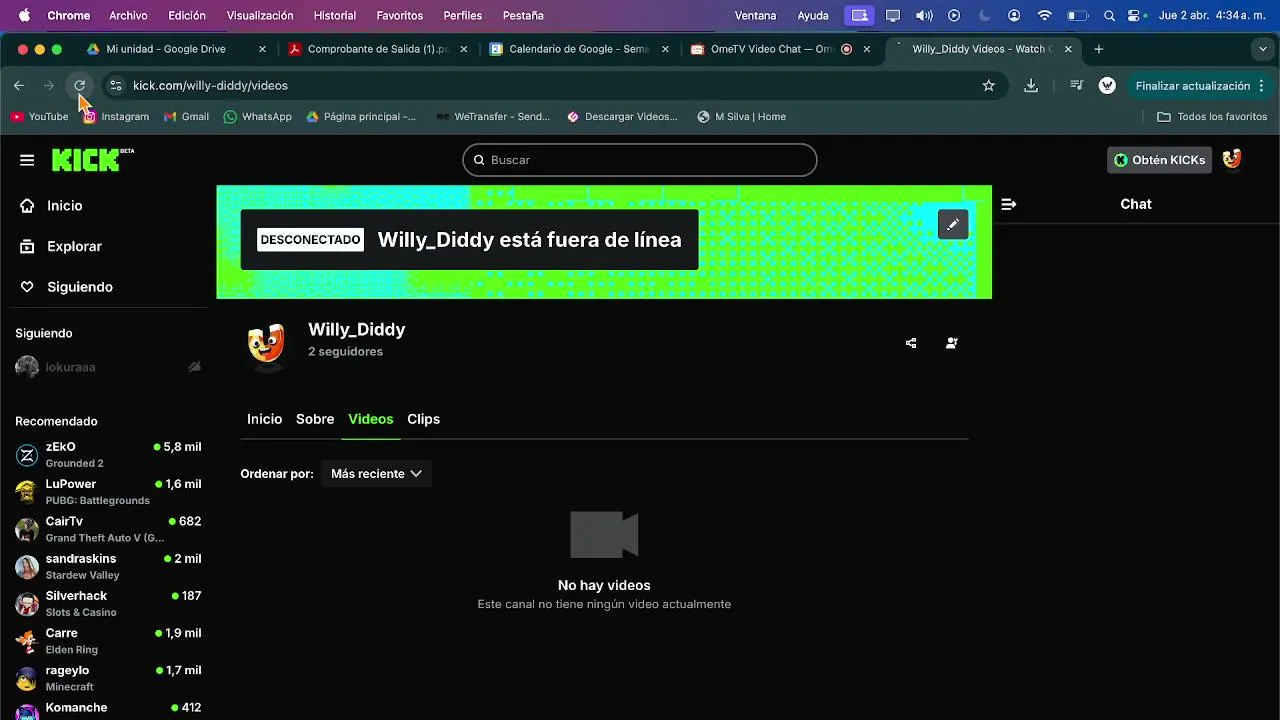Screen dimensions: 1280x720
Task: Open the Visualización menu
Action: (260, 15)
